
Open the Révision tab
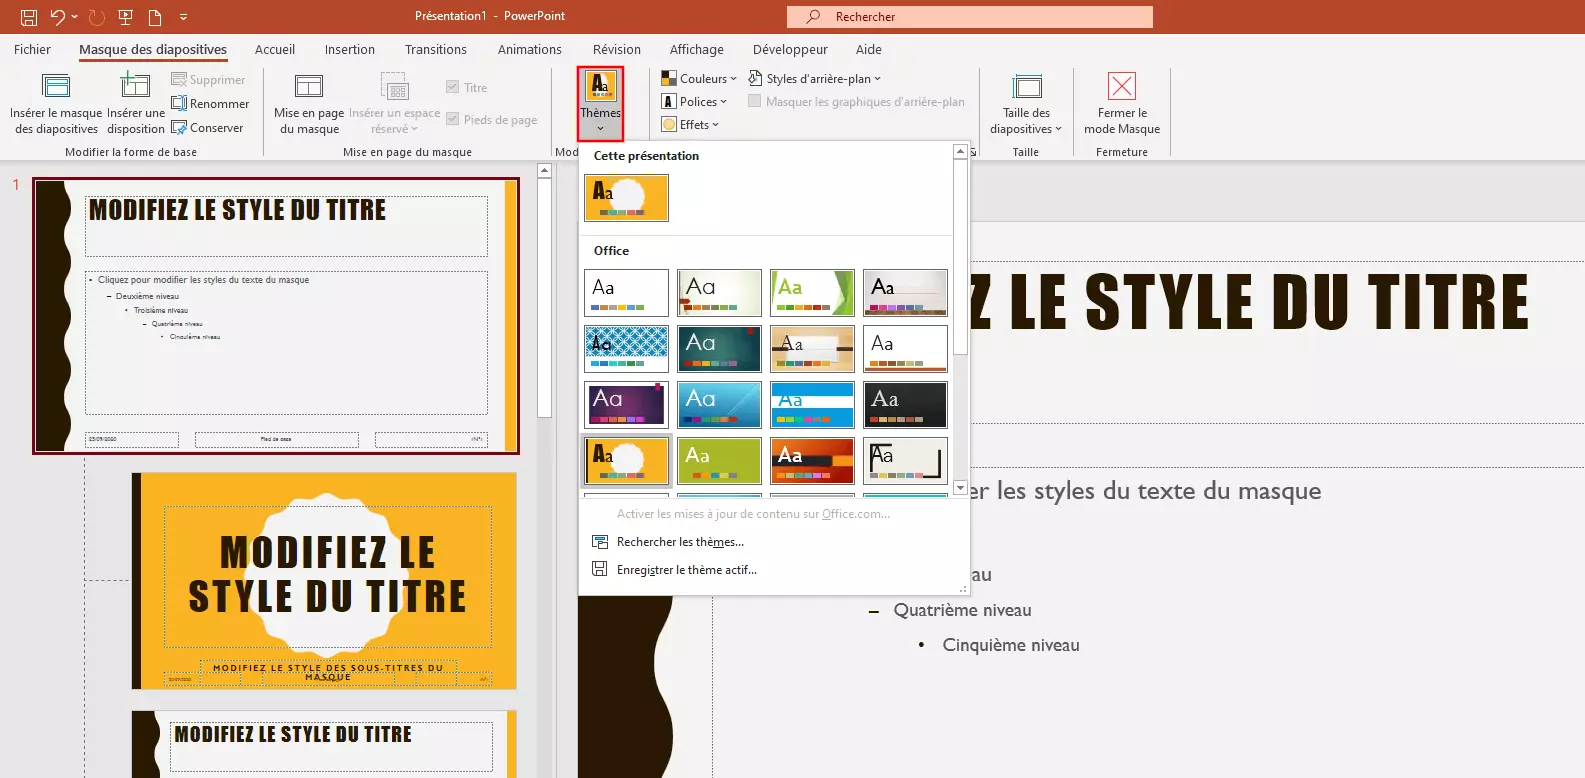point(617,49)
